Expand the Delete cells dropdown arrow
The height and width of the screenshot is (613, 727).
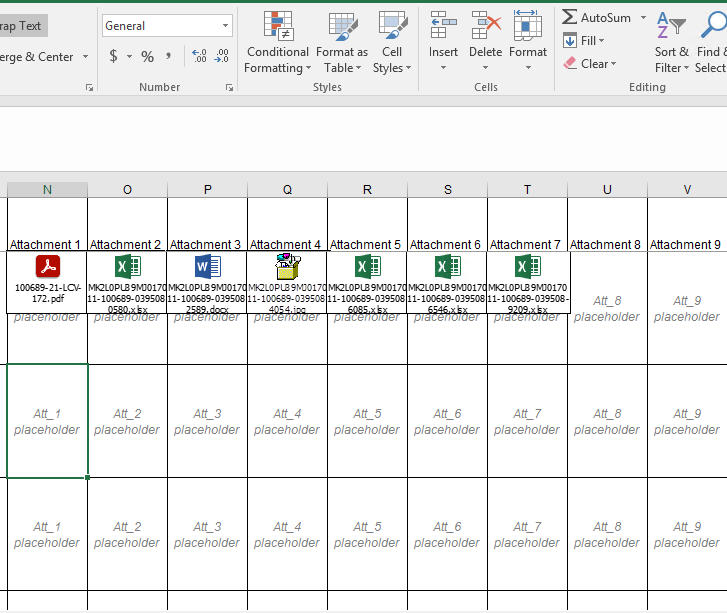pos(485,68)
